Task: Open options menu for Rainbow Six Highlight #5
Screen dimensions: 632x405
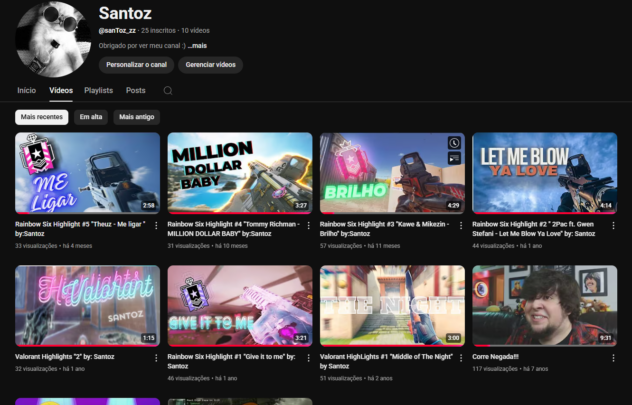Action: (x=156, y=226)
